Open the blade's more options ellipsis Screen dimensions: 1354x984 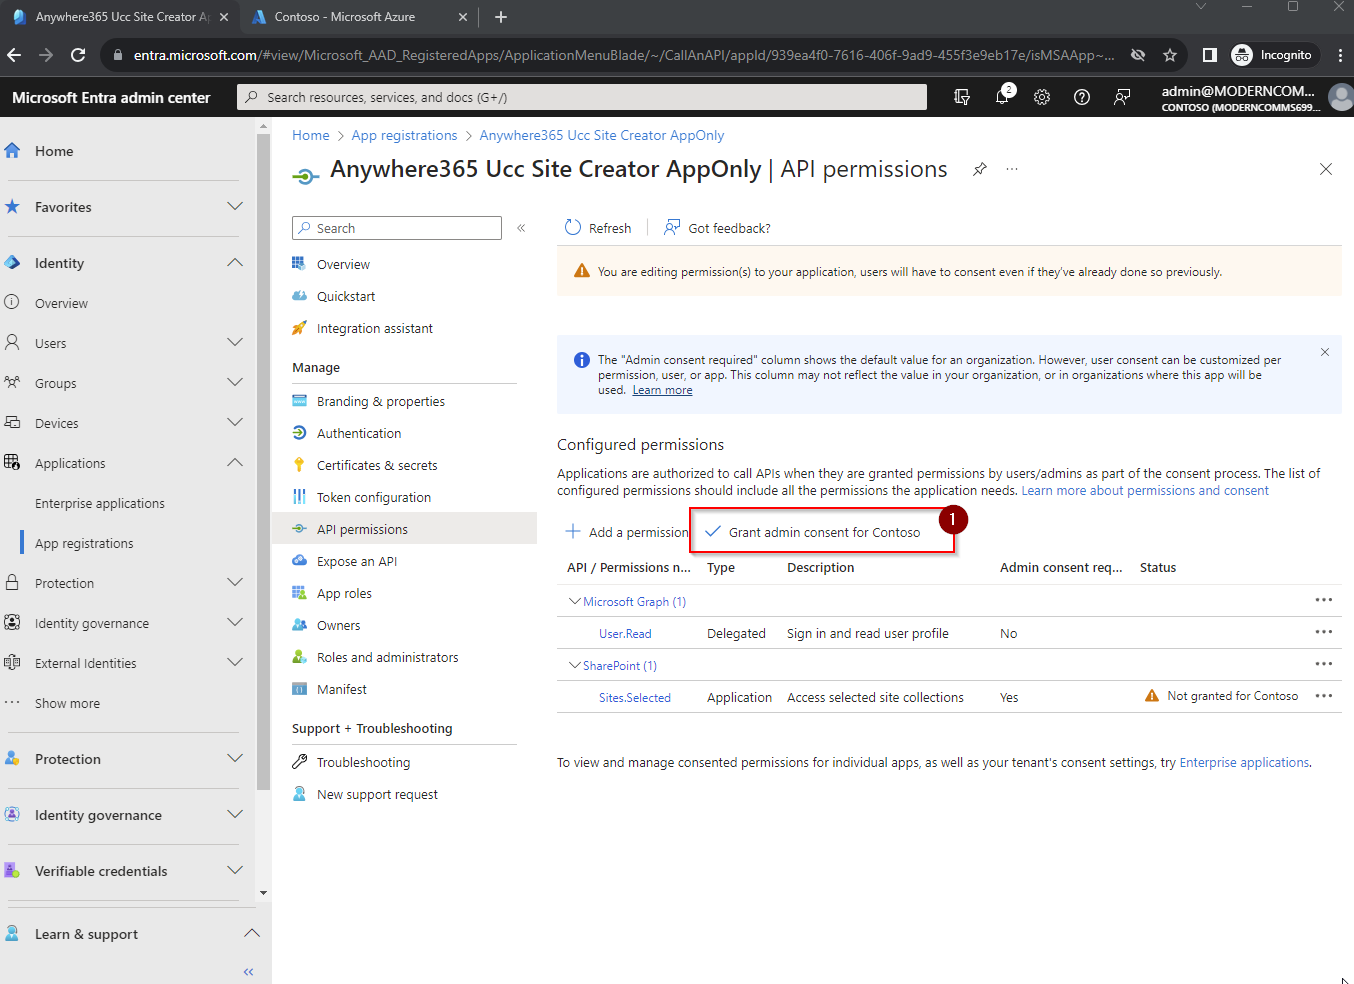click(x=1012, y=169)
